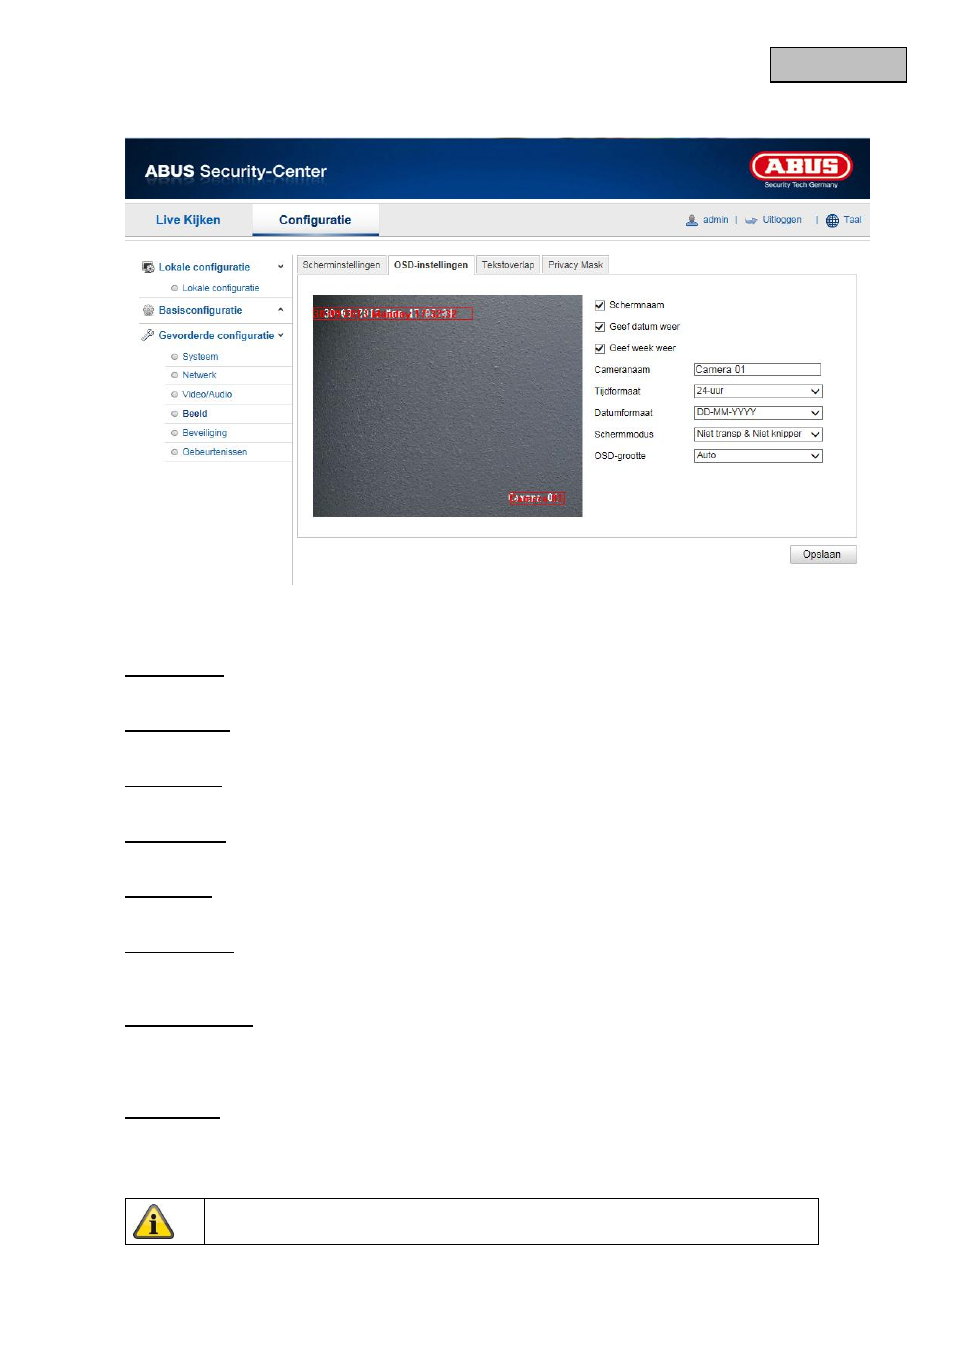The height and width of the screenshot is (1350, 955).
Task: Click the Gevorderde configuratie wrench icon
Action: [148, 335]
